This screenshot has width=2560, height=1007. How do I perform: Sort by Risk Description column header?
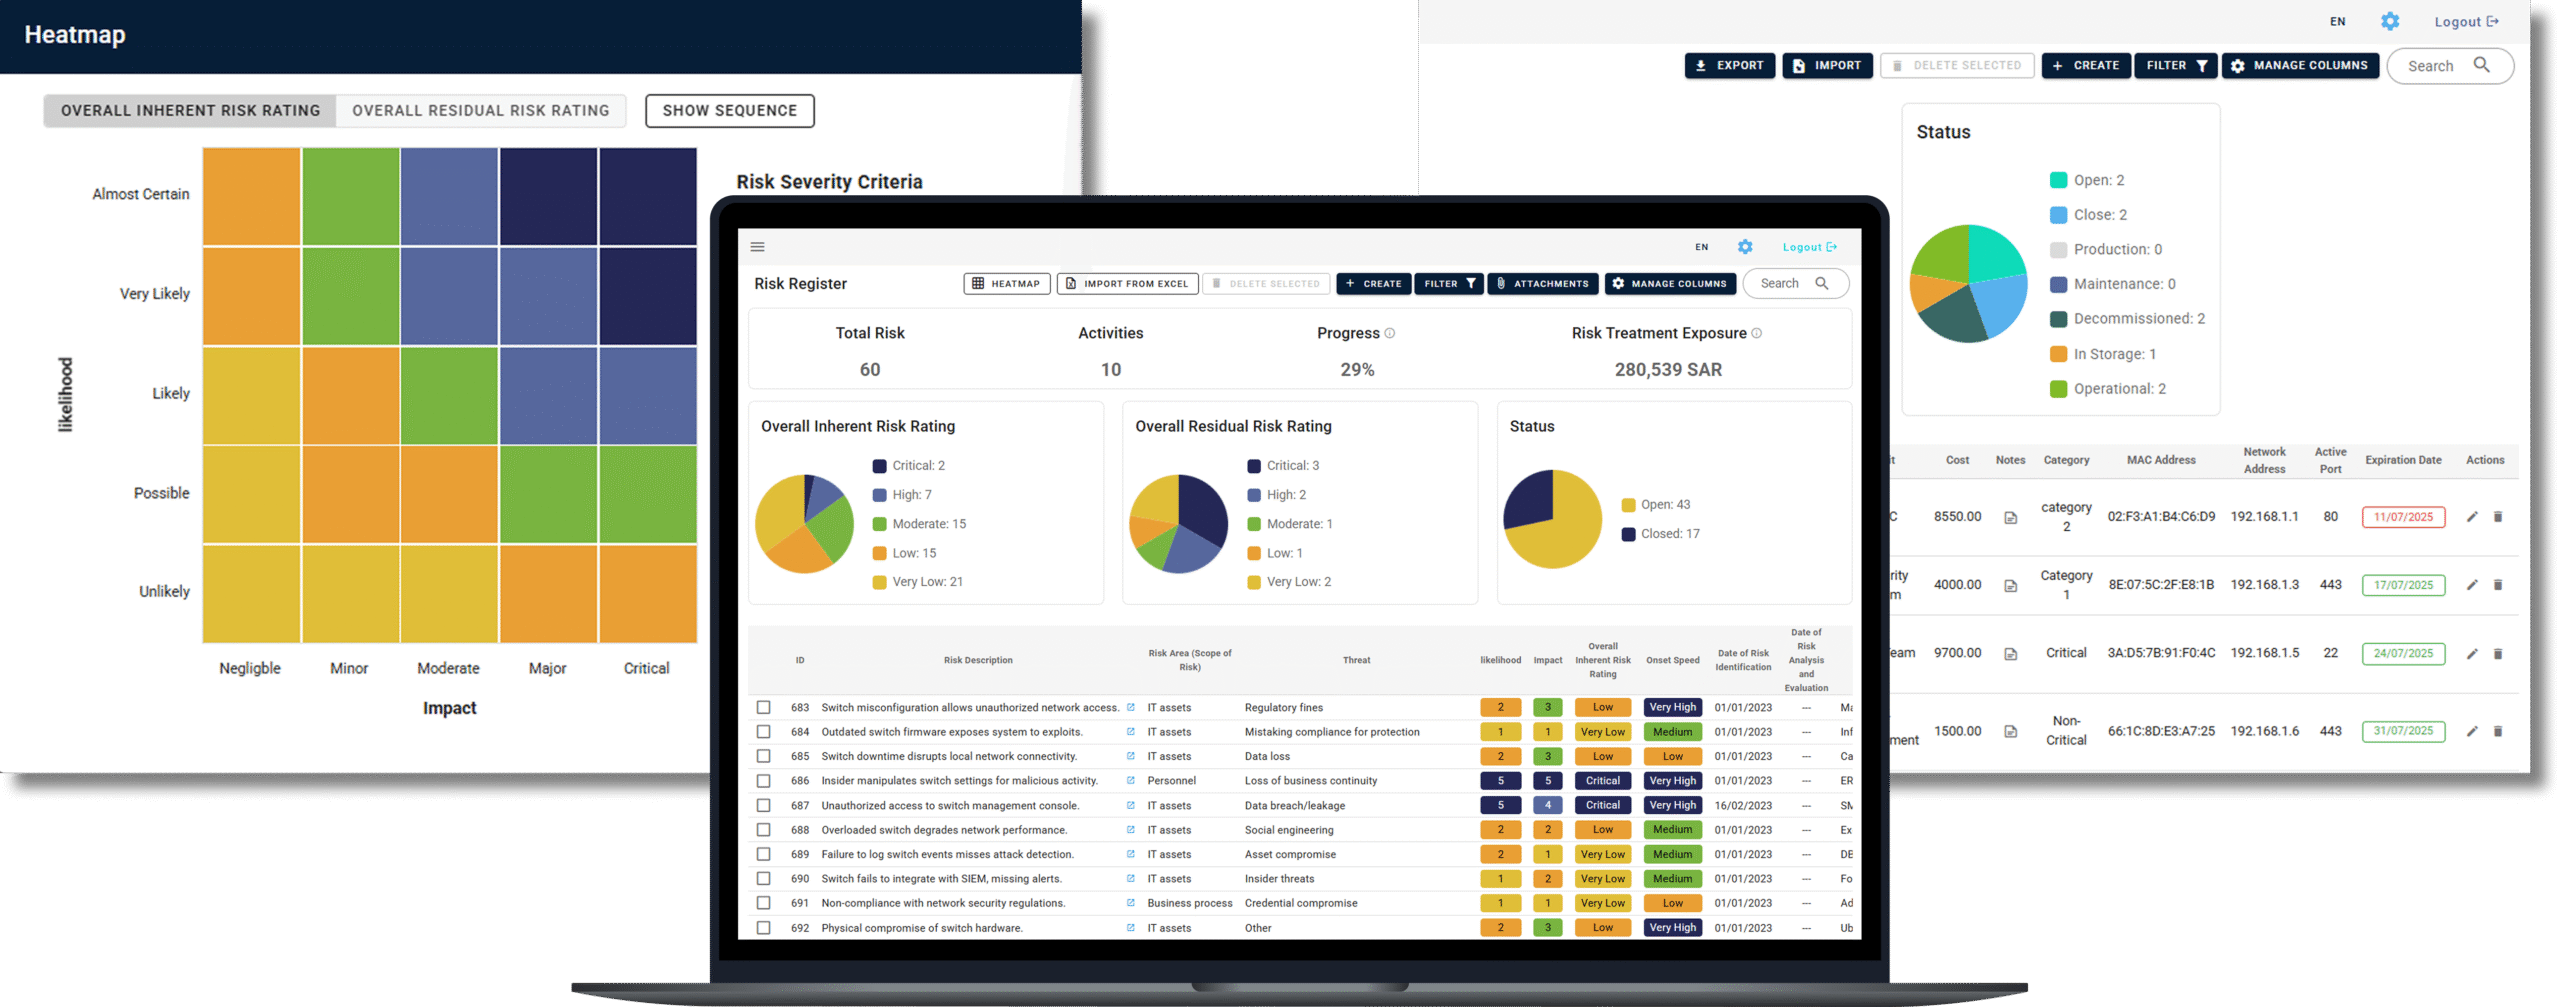tap(978, 660)
